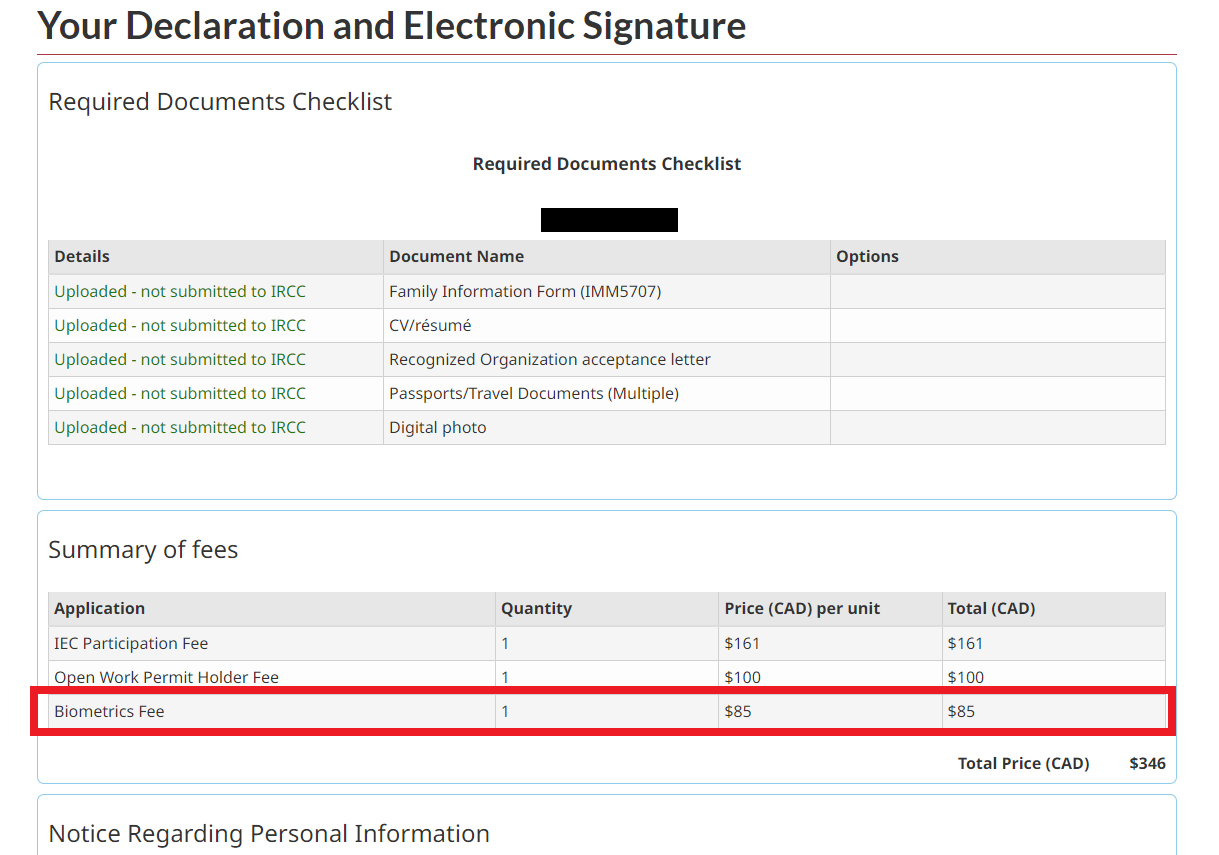
Task: Select the CV/résumé document name
Action: pos(430,325)
